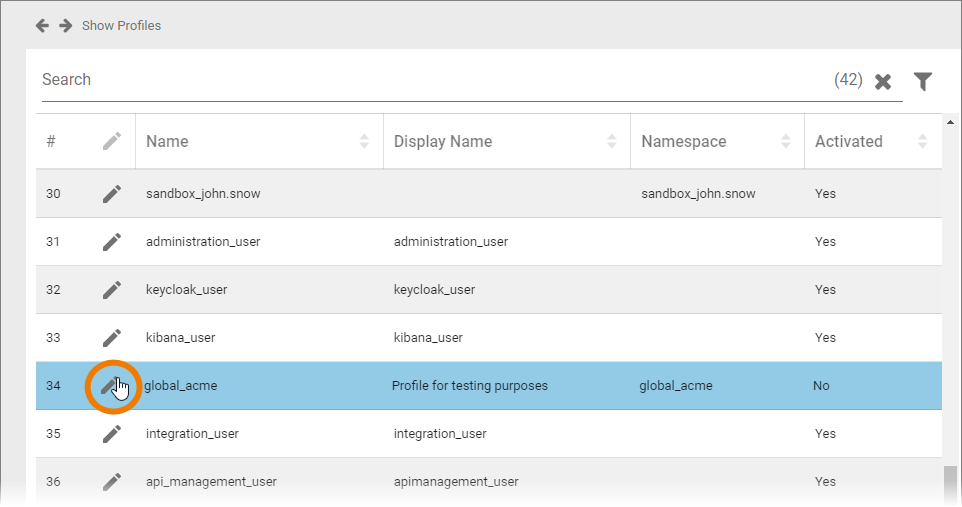962x507 pixels.
Task: Select the kibana_user name cell
Action: (x=181, y=338)
